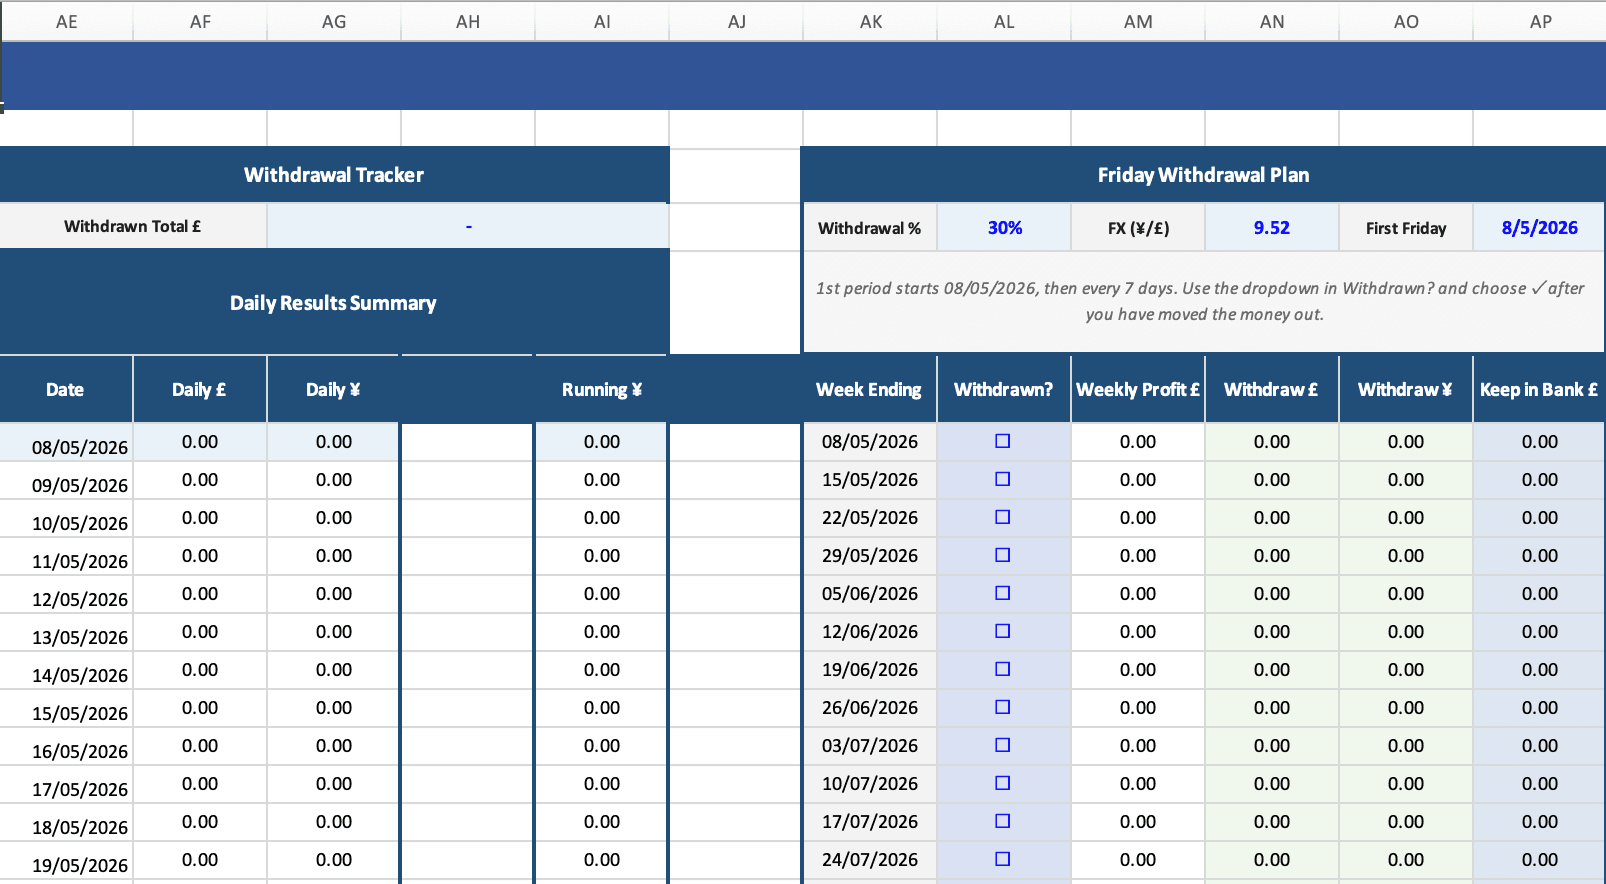Select the date cell 13/05/2026
The image size is (1606, 884).
coord(66,633)
